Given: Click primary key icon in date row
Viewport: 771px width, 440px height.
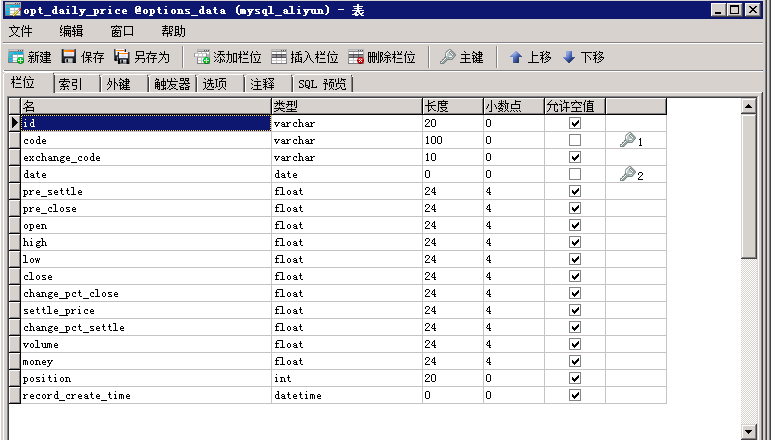Looking at the screenshot, I should click(x=627, y=174).
